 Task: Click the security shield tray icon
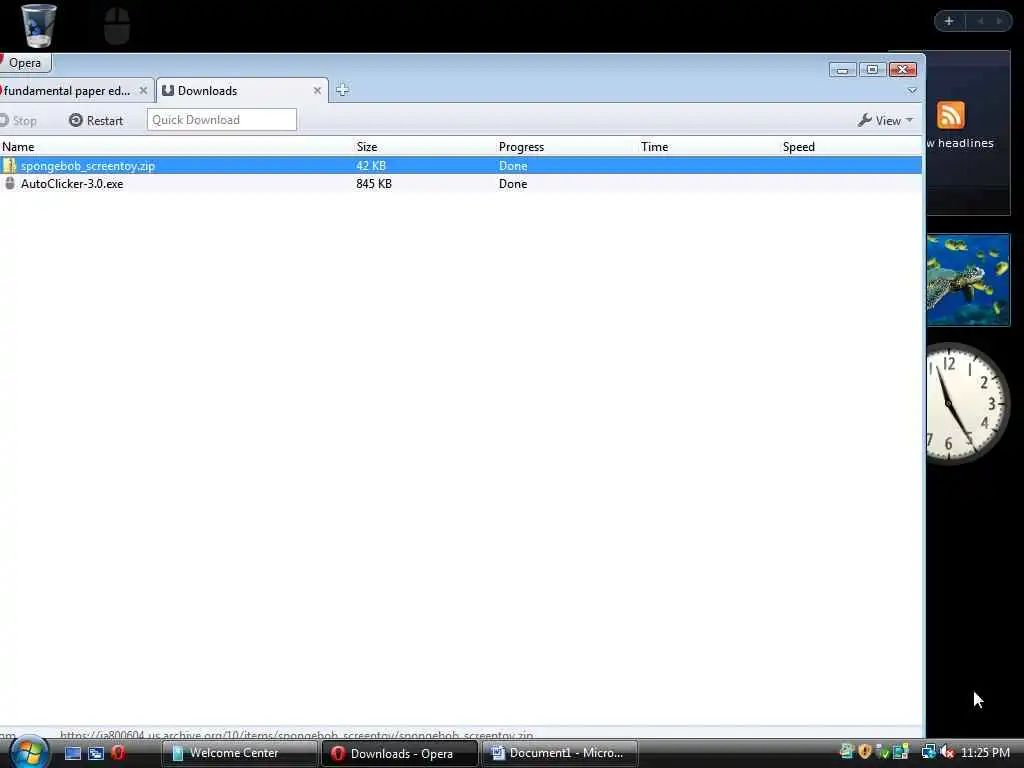point(865,752)
